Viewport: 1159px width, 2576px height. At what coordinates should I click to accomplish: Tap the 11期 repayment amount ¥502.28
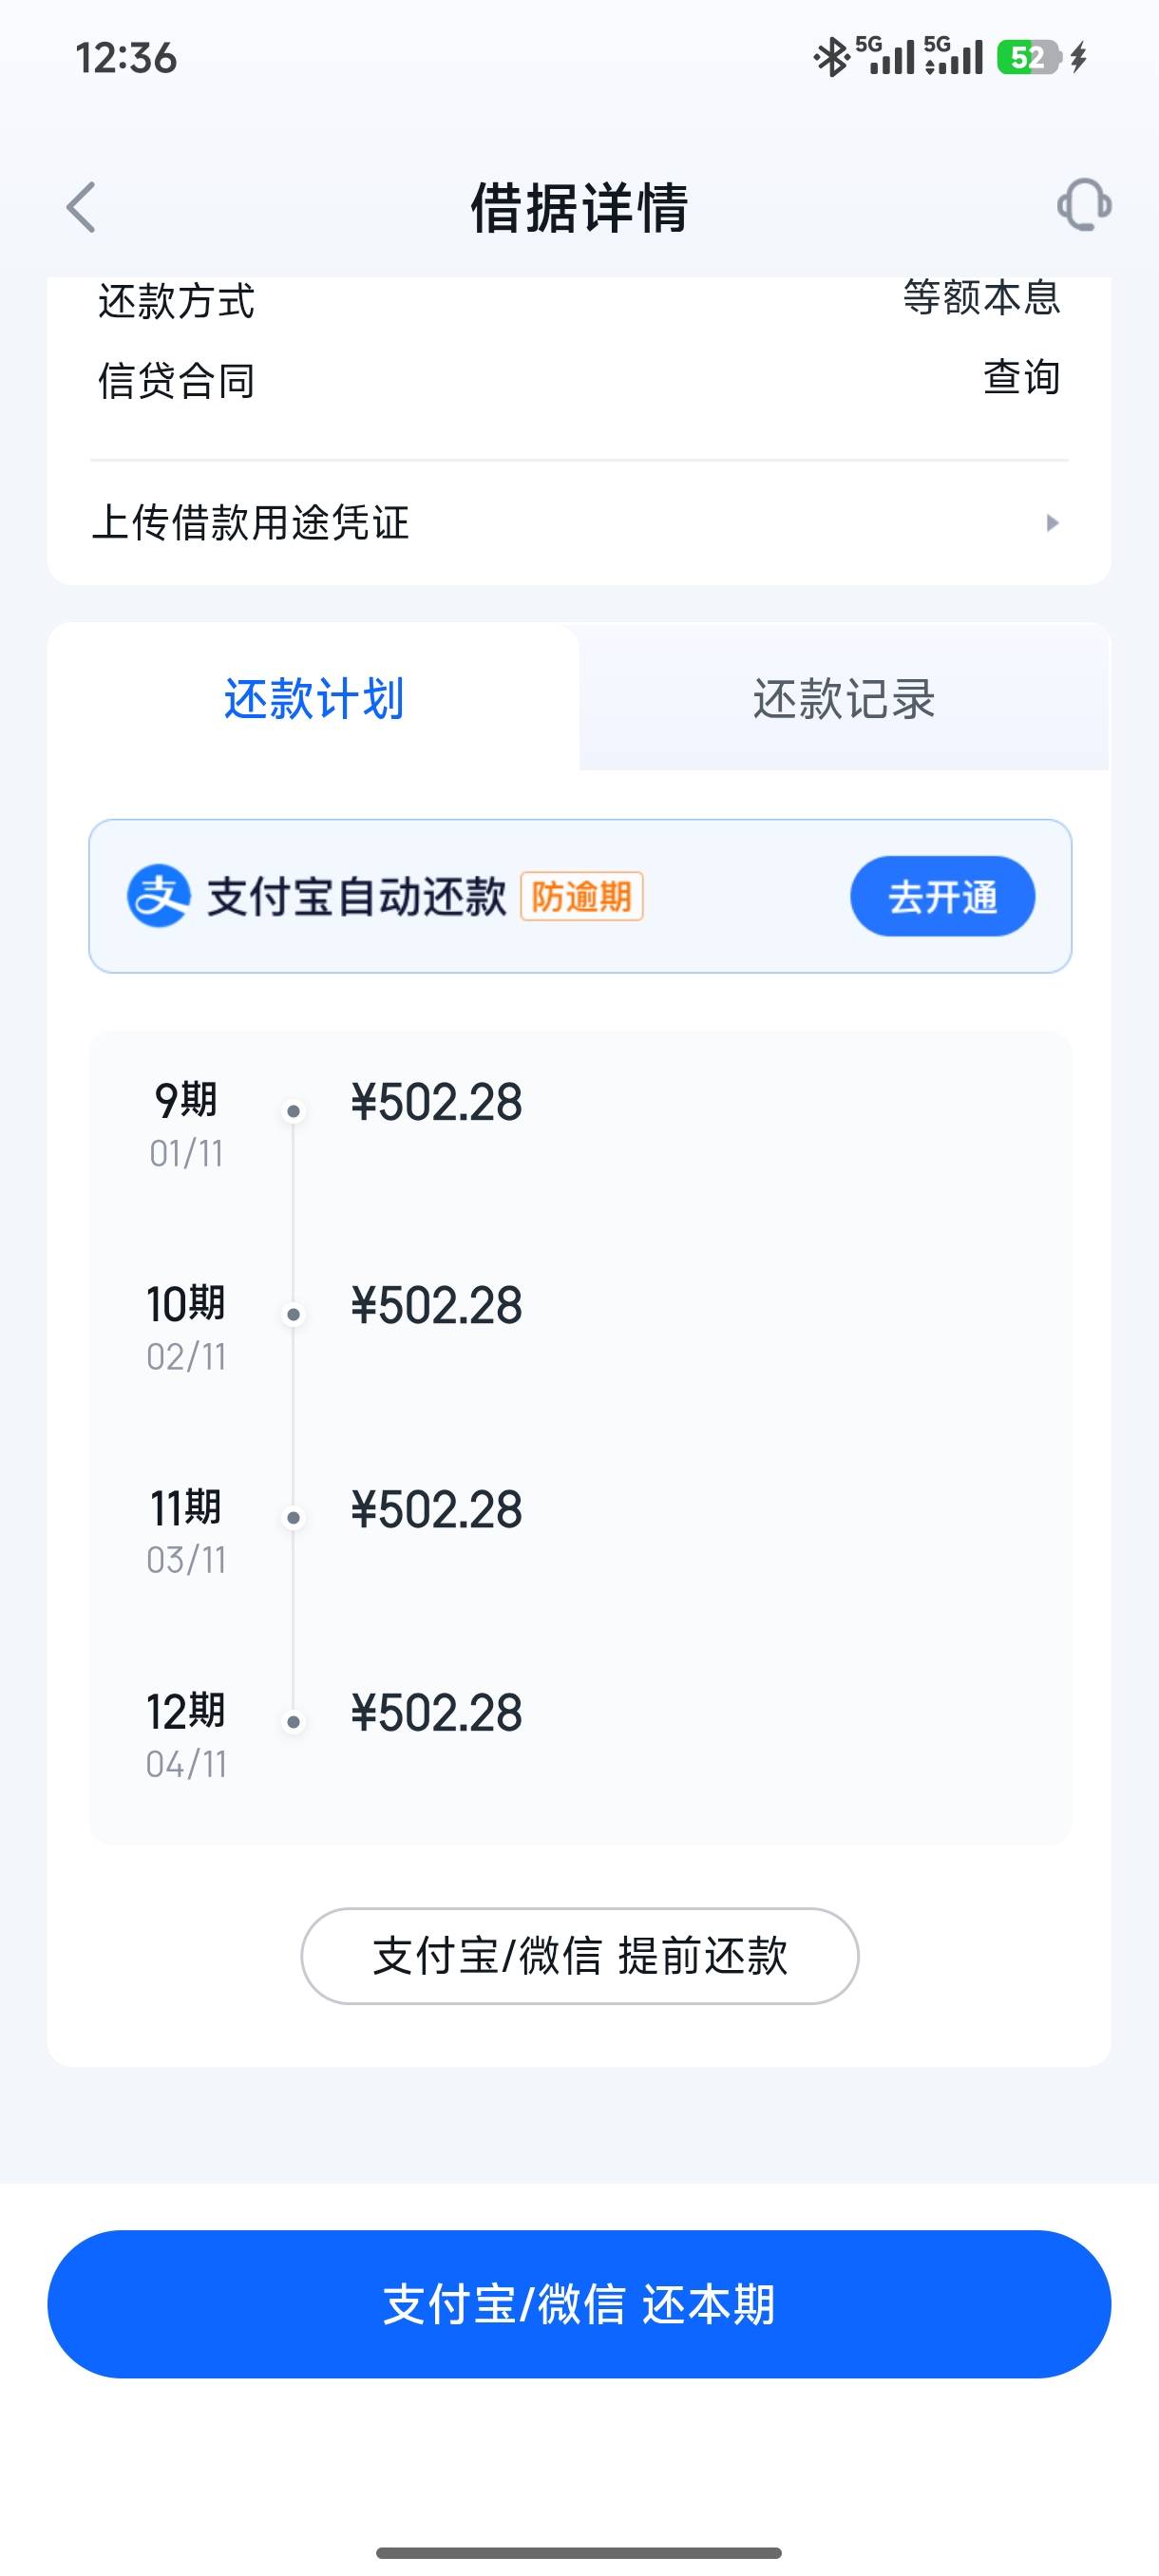coord(436,1509)
